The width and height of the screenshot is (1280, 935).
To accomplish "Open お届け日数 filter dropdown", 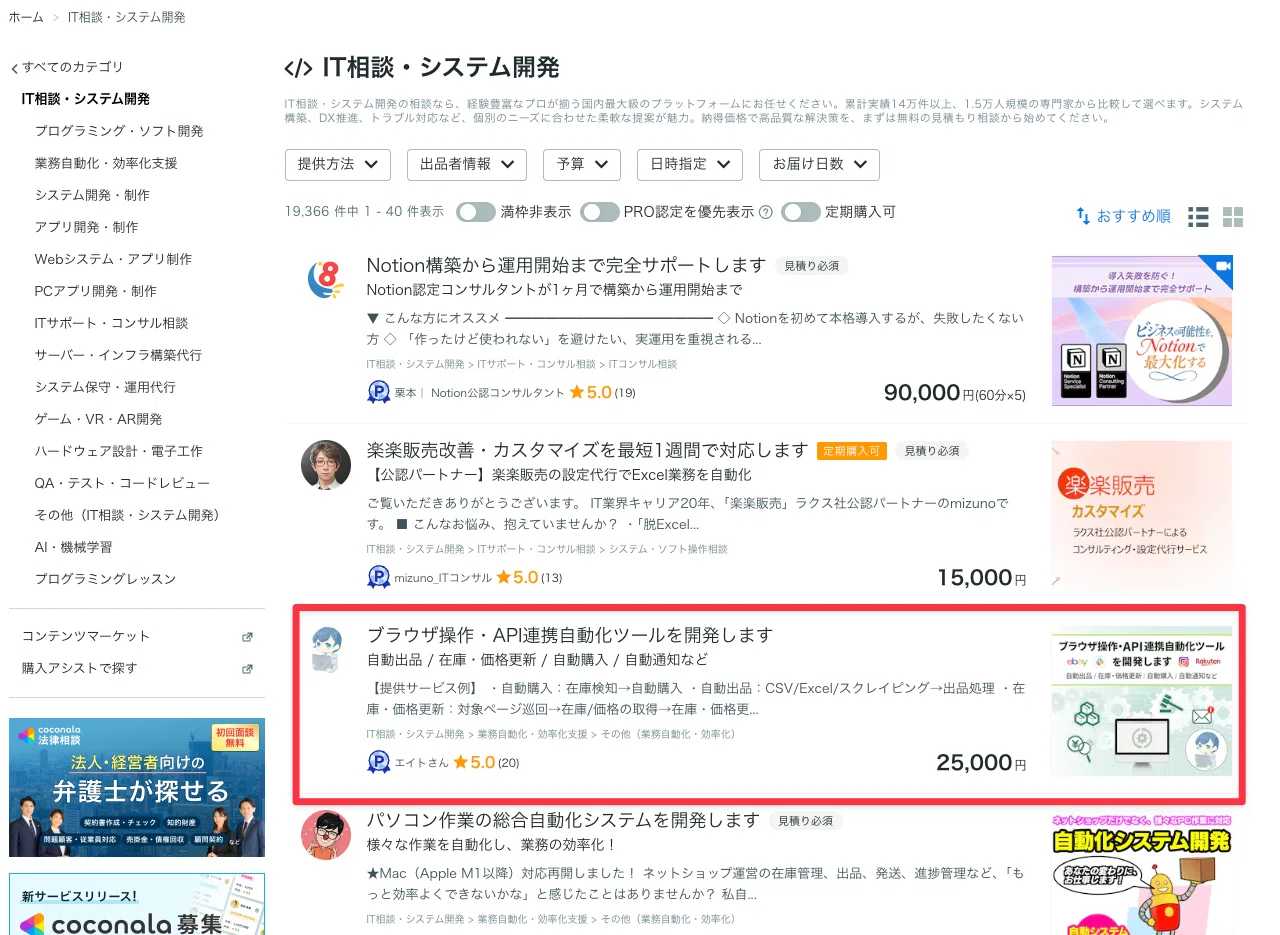I will (x=819, y=164).
